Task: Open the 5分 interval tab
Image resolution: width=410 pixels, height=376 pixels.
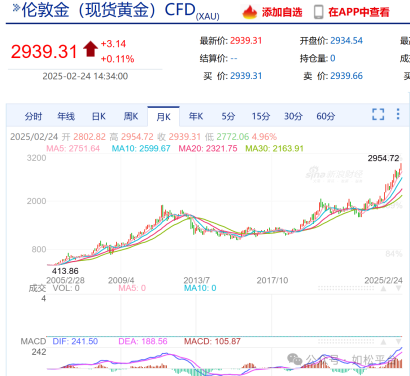Action: 228,116
